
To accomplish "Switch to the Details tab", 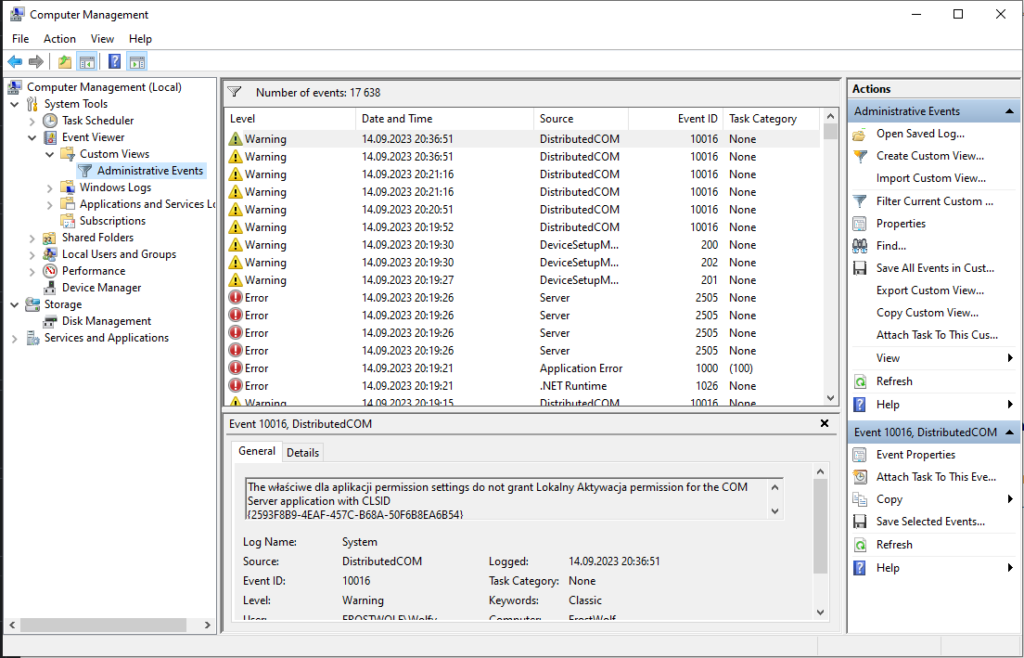I will click(x=302, y=452).
